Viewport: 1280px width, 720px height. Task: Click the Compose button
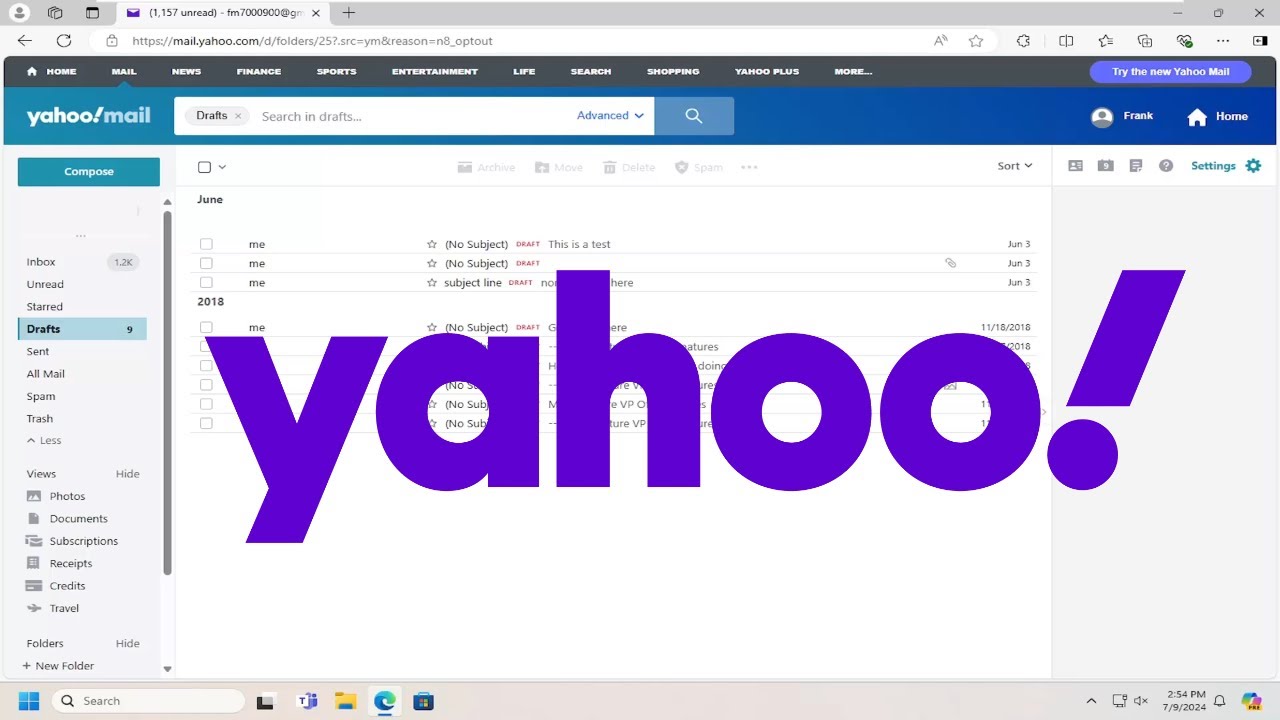click(89, 172)
